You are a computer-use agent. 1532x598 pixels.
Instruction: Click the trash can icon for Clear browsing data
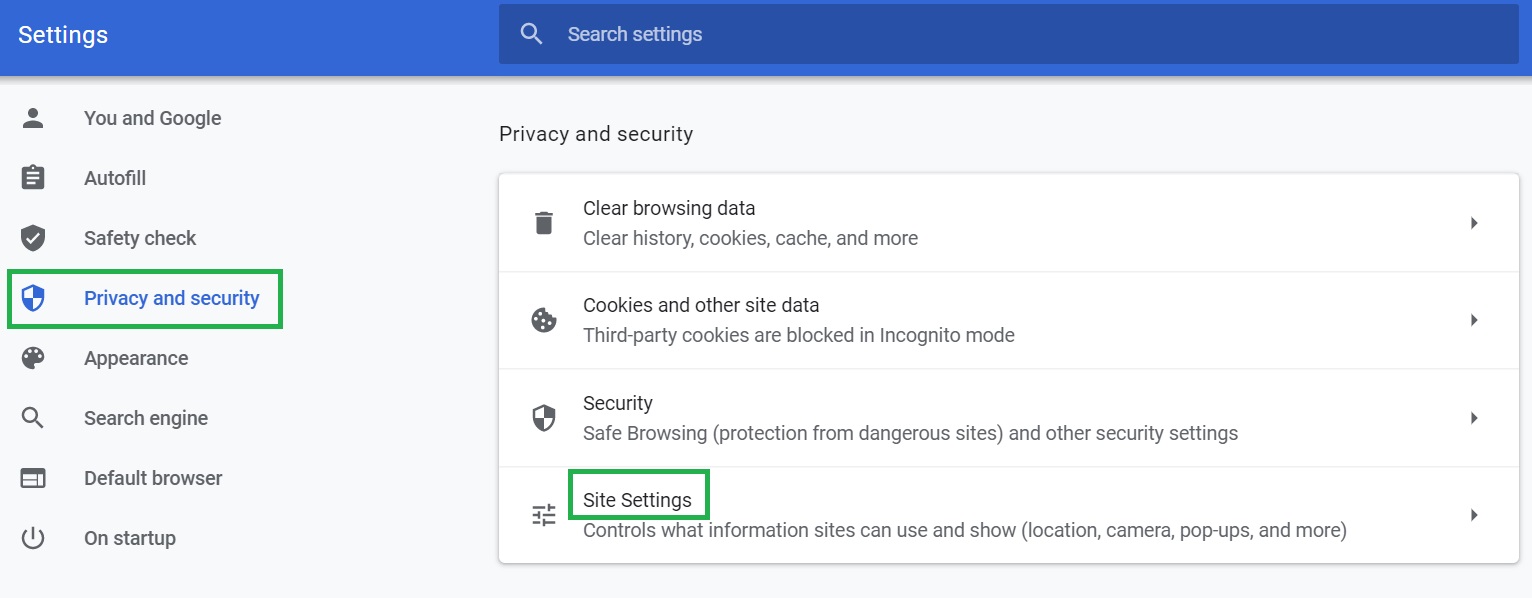click(x=544, y=223)
